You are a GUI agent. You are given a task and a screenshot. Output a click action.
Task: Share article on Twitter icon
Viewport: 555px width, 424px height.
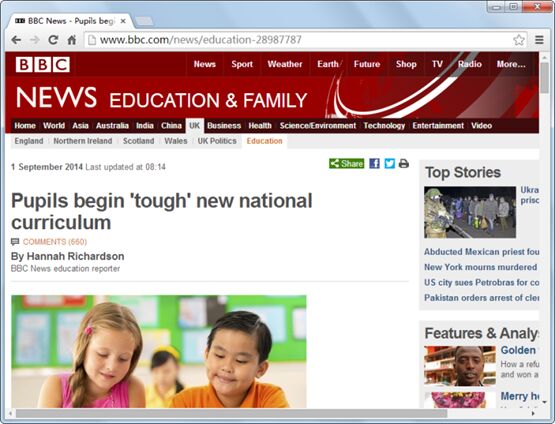(389, 164)
